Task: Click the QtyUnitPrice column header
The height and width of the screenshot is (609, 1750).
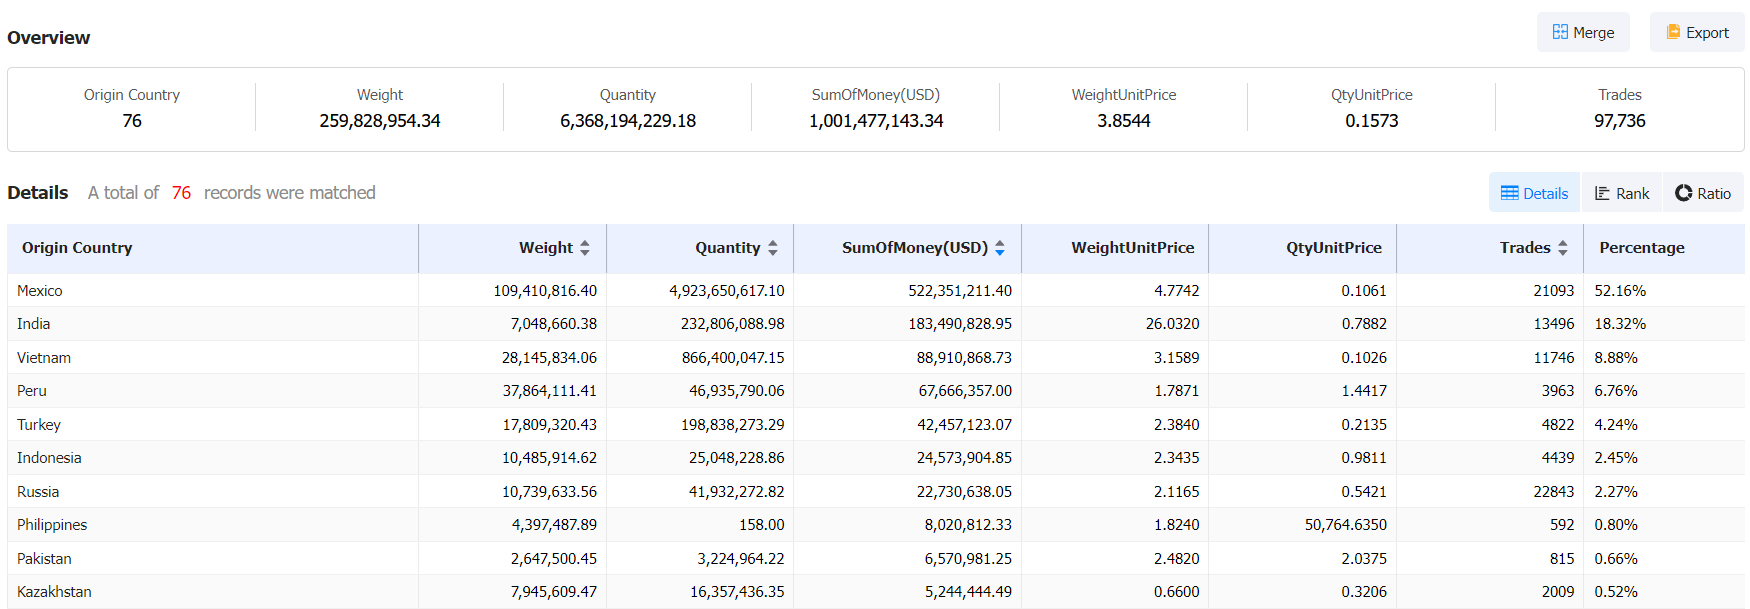Action: click(1333, 248)
